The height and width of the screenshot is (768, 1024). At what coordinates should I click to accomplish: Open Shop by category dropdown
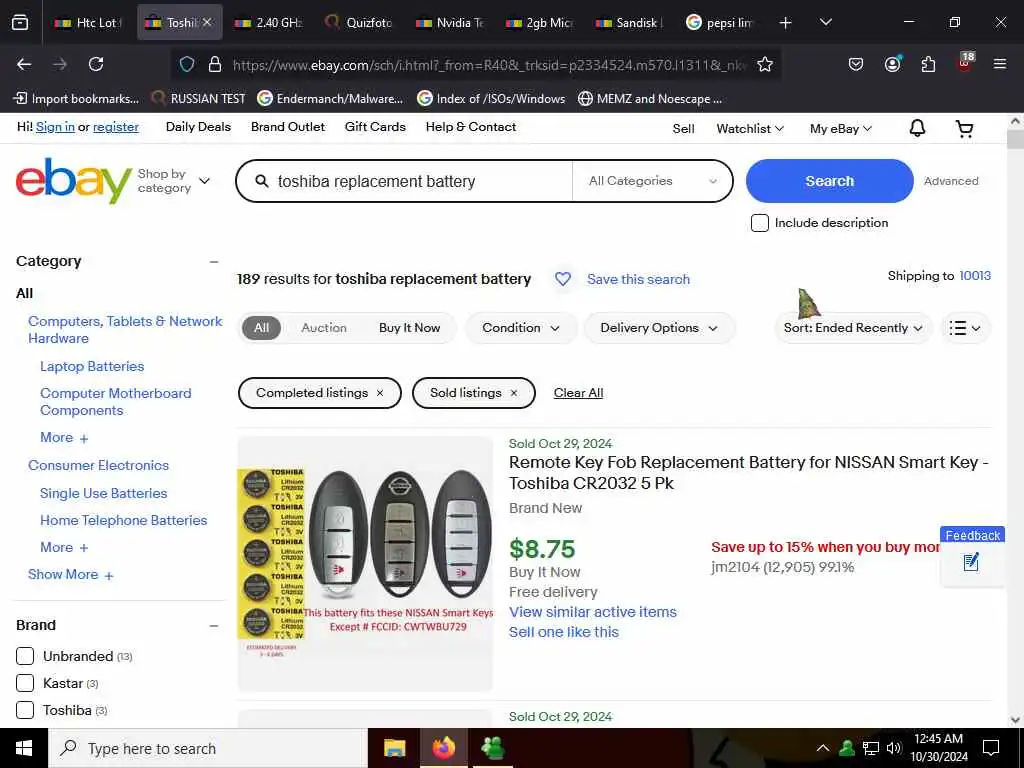click(174, 181)
